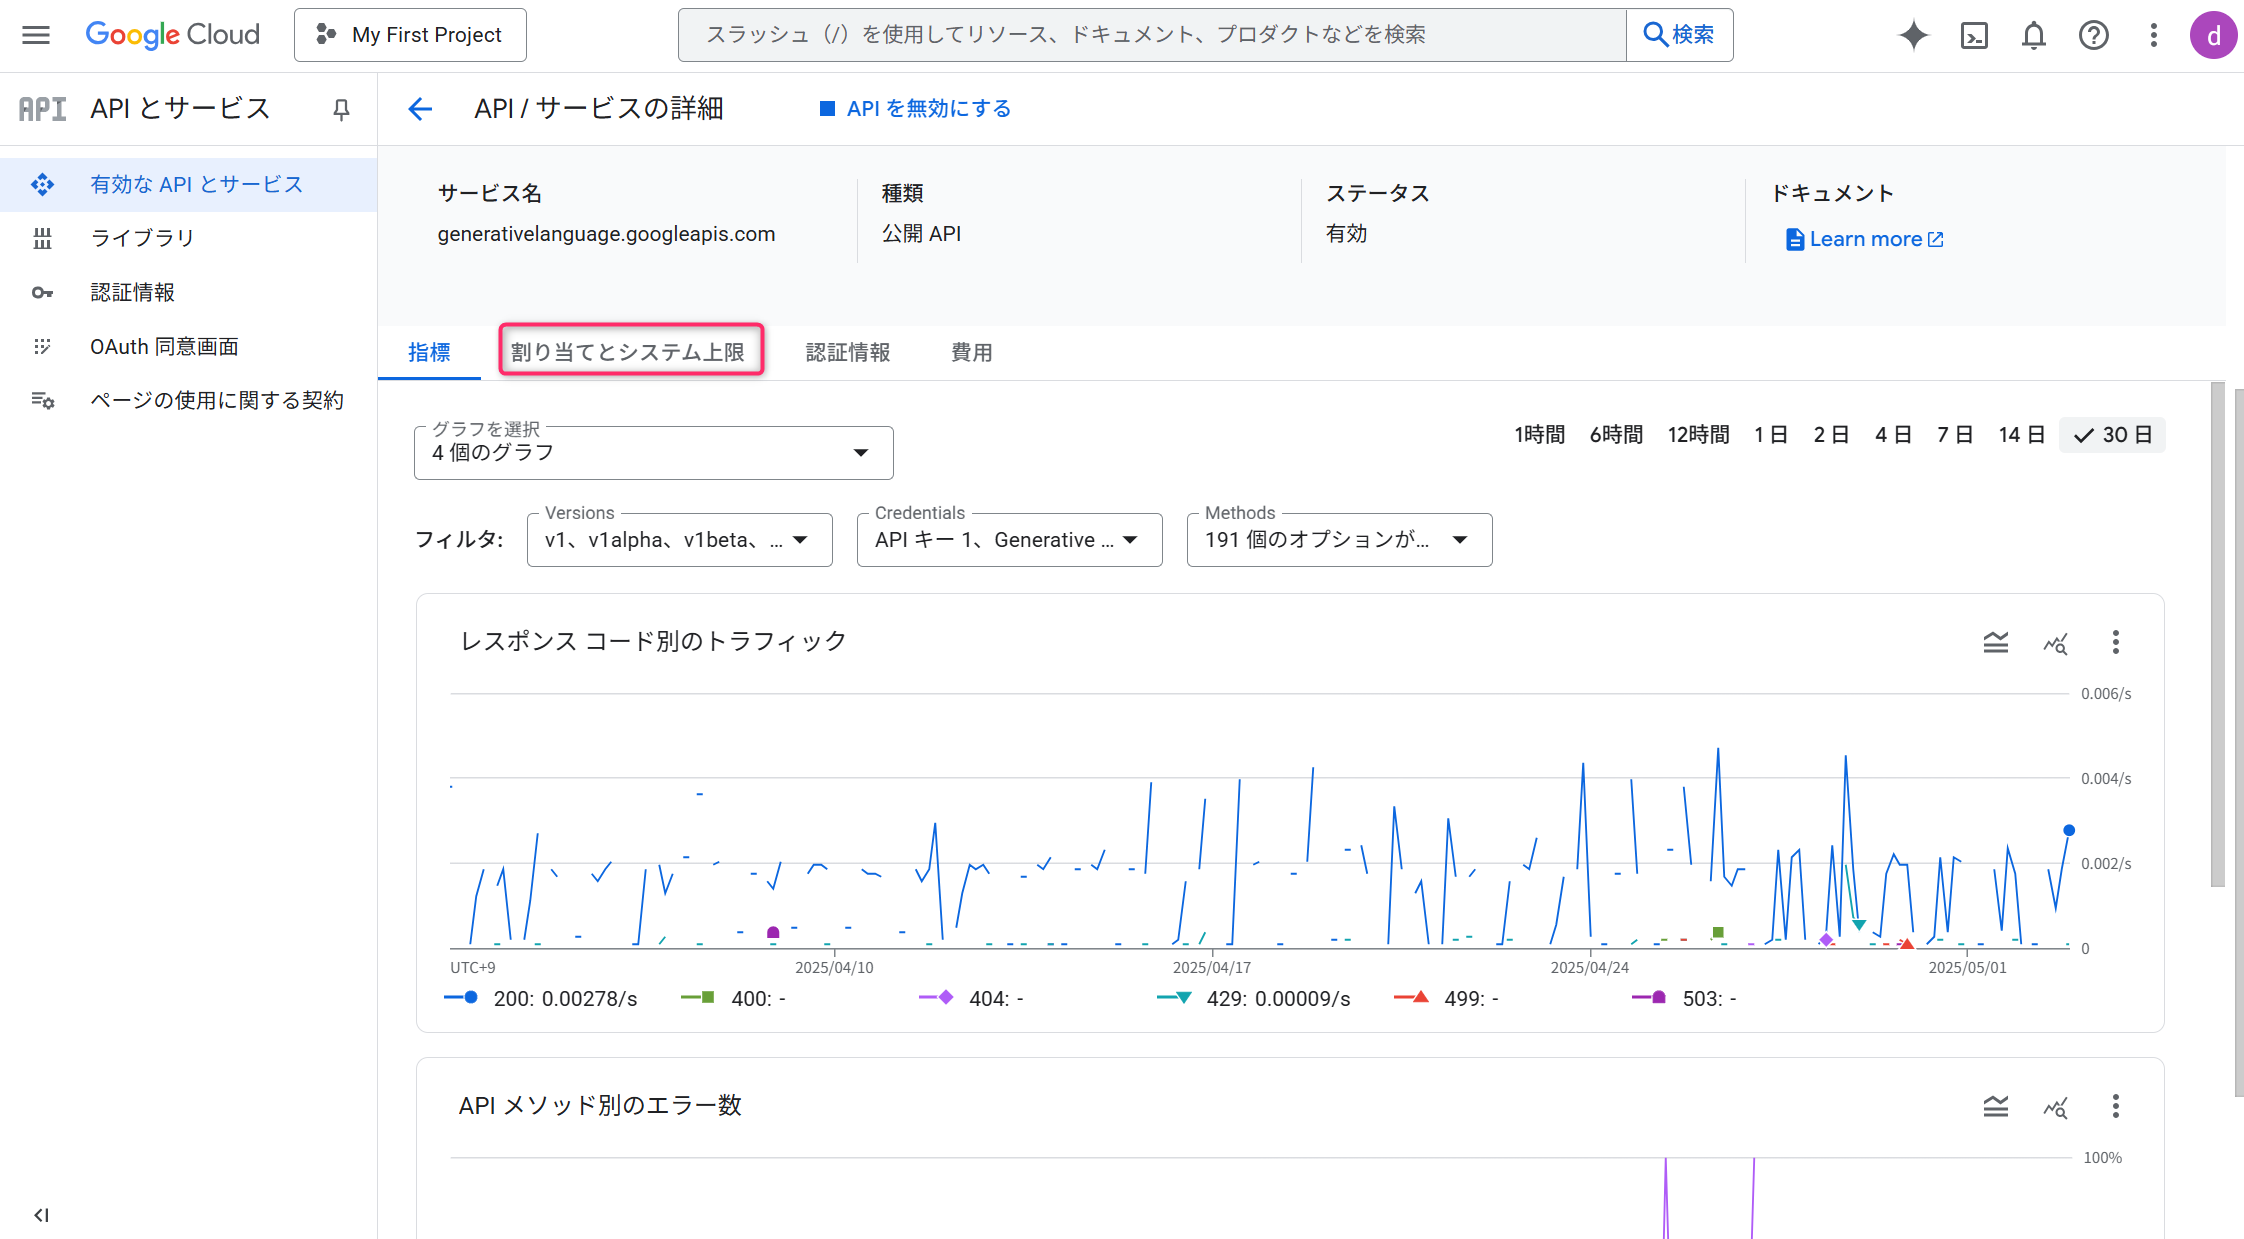The image size is (2244, 1239).
Task: Toggle legend on レスポンス コード別のトラフィック chart
Action: coord(1995,642)
